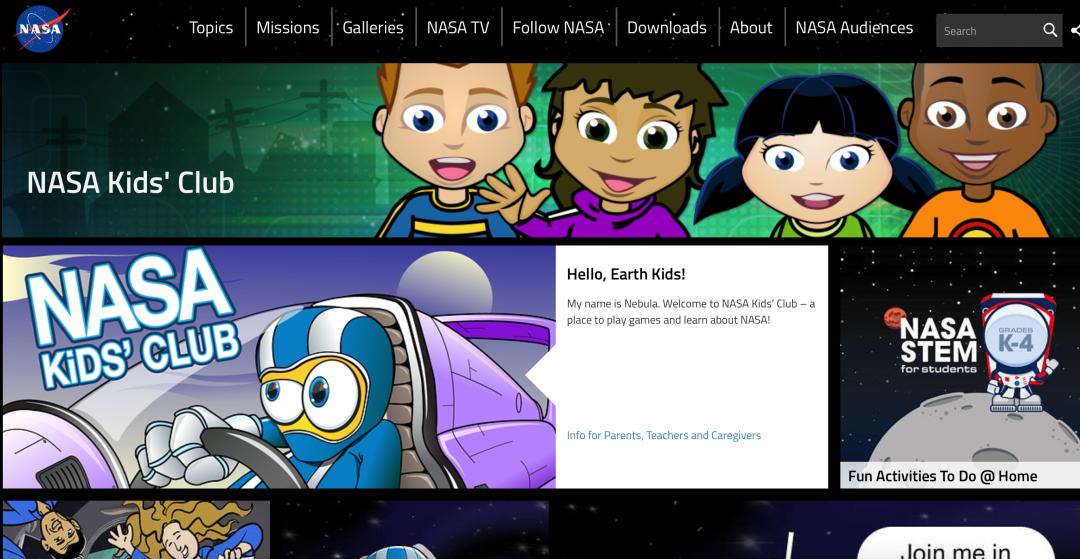Click the Fun Activities To Do @ Home caption
The height and width of the screenshot is (559, 1080).
942,476
